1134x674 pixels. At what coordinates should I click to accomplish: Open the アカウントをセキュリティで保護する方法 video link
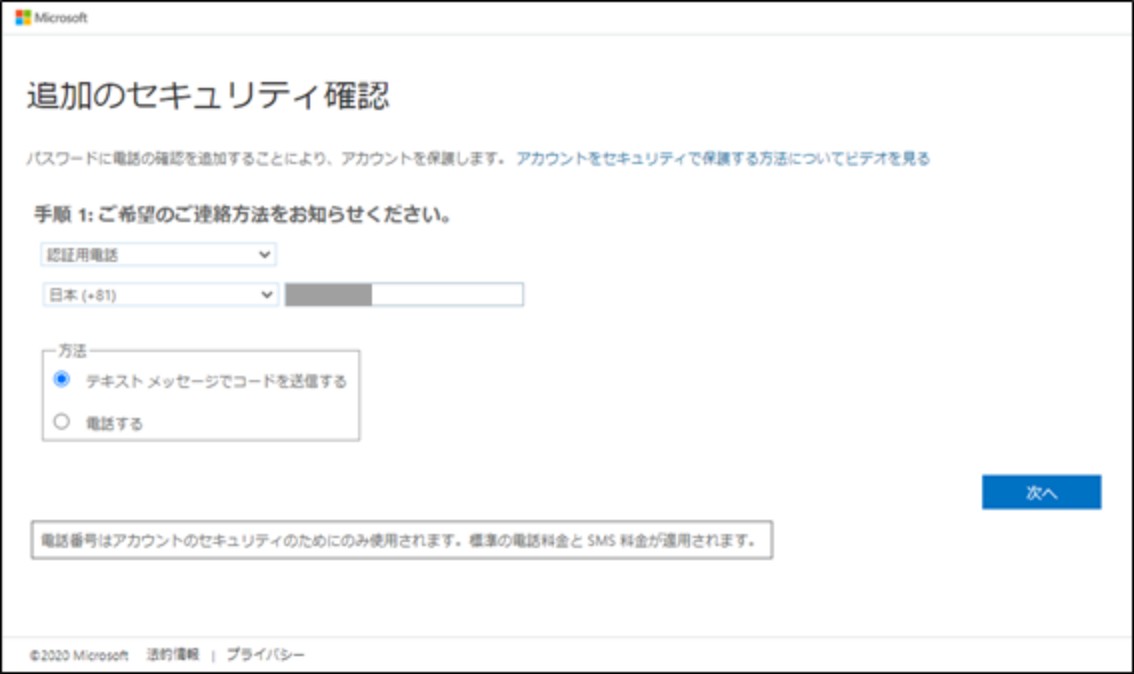(722, 158)
